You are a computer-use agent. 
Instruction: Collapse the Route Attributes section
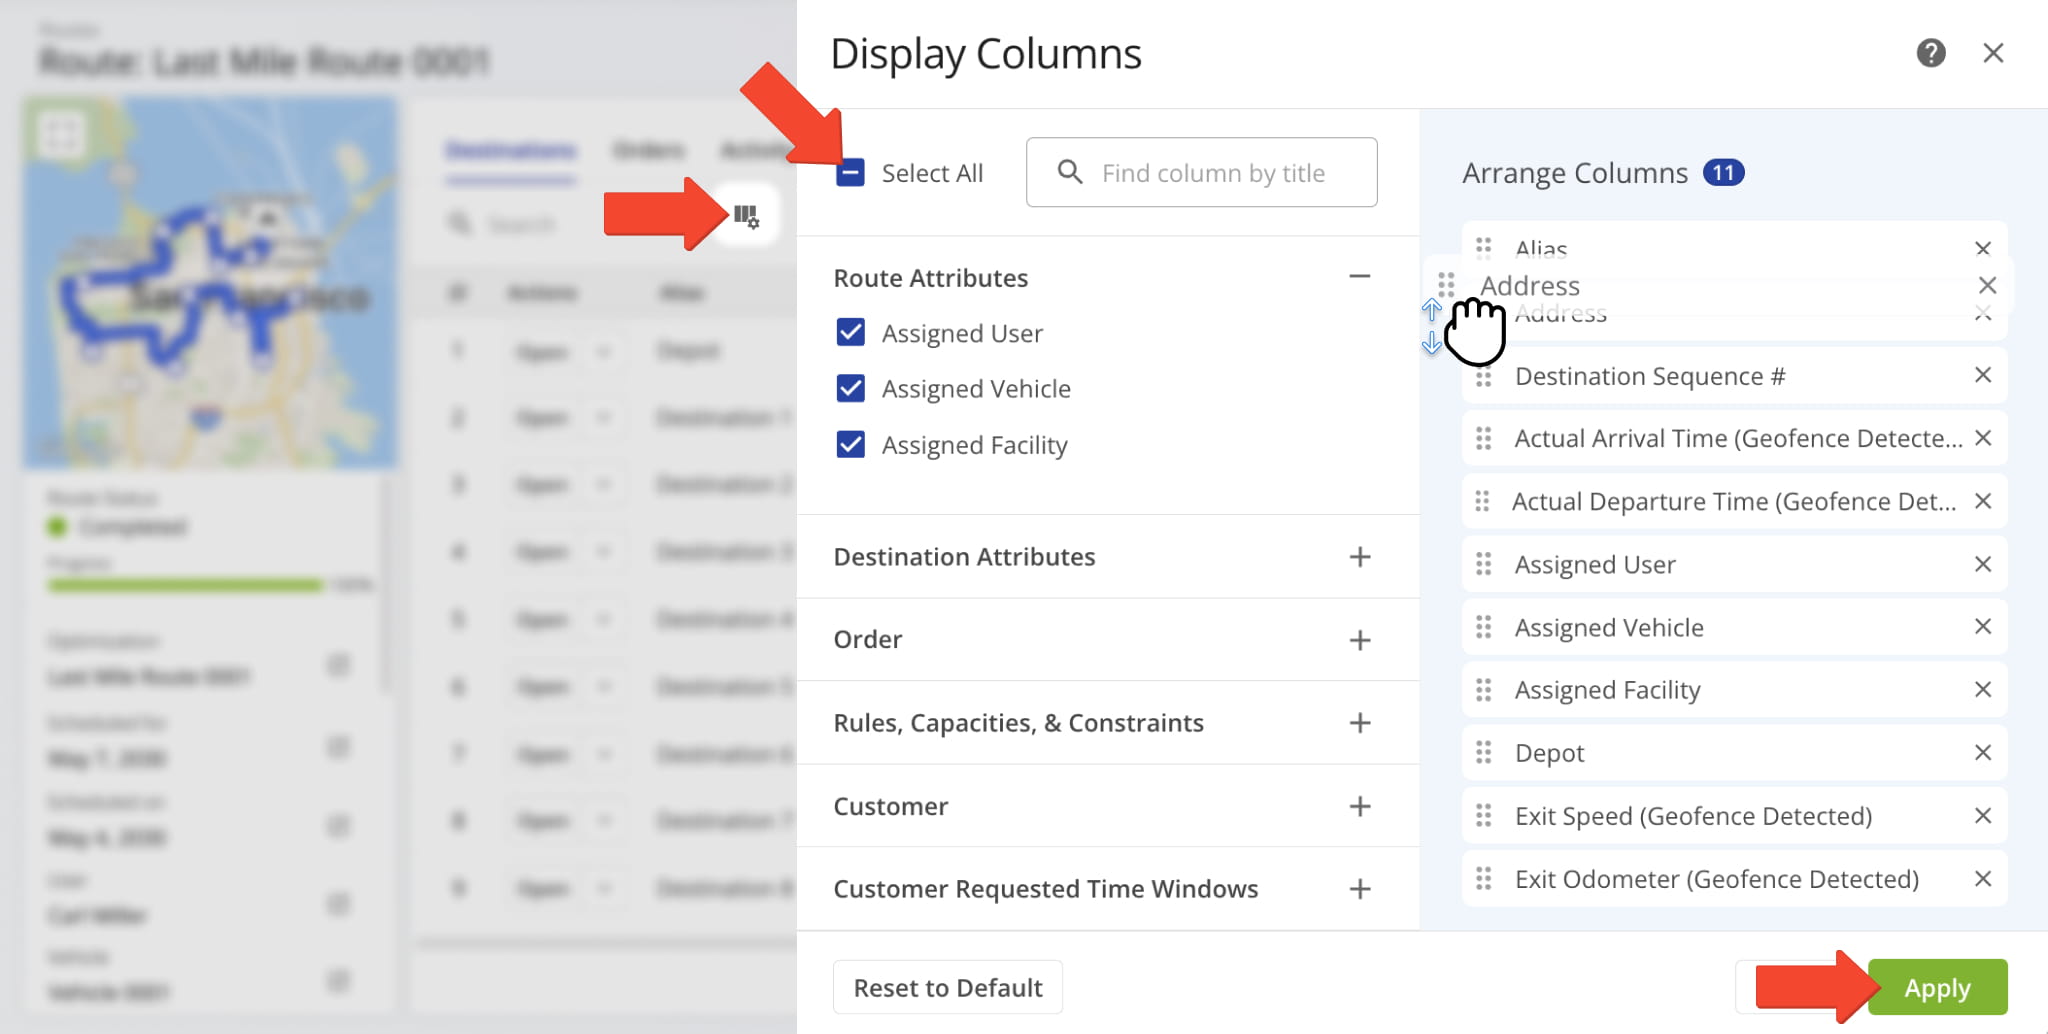1359,277
